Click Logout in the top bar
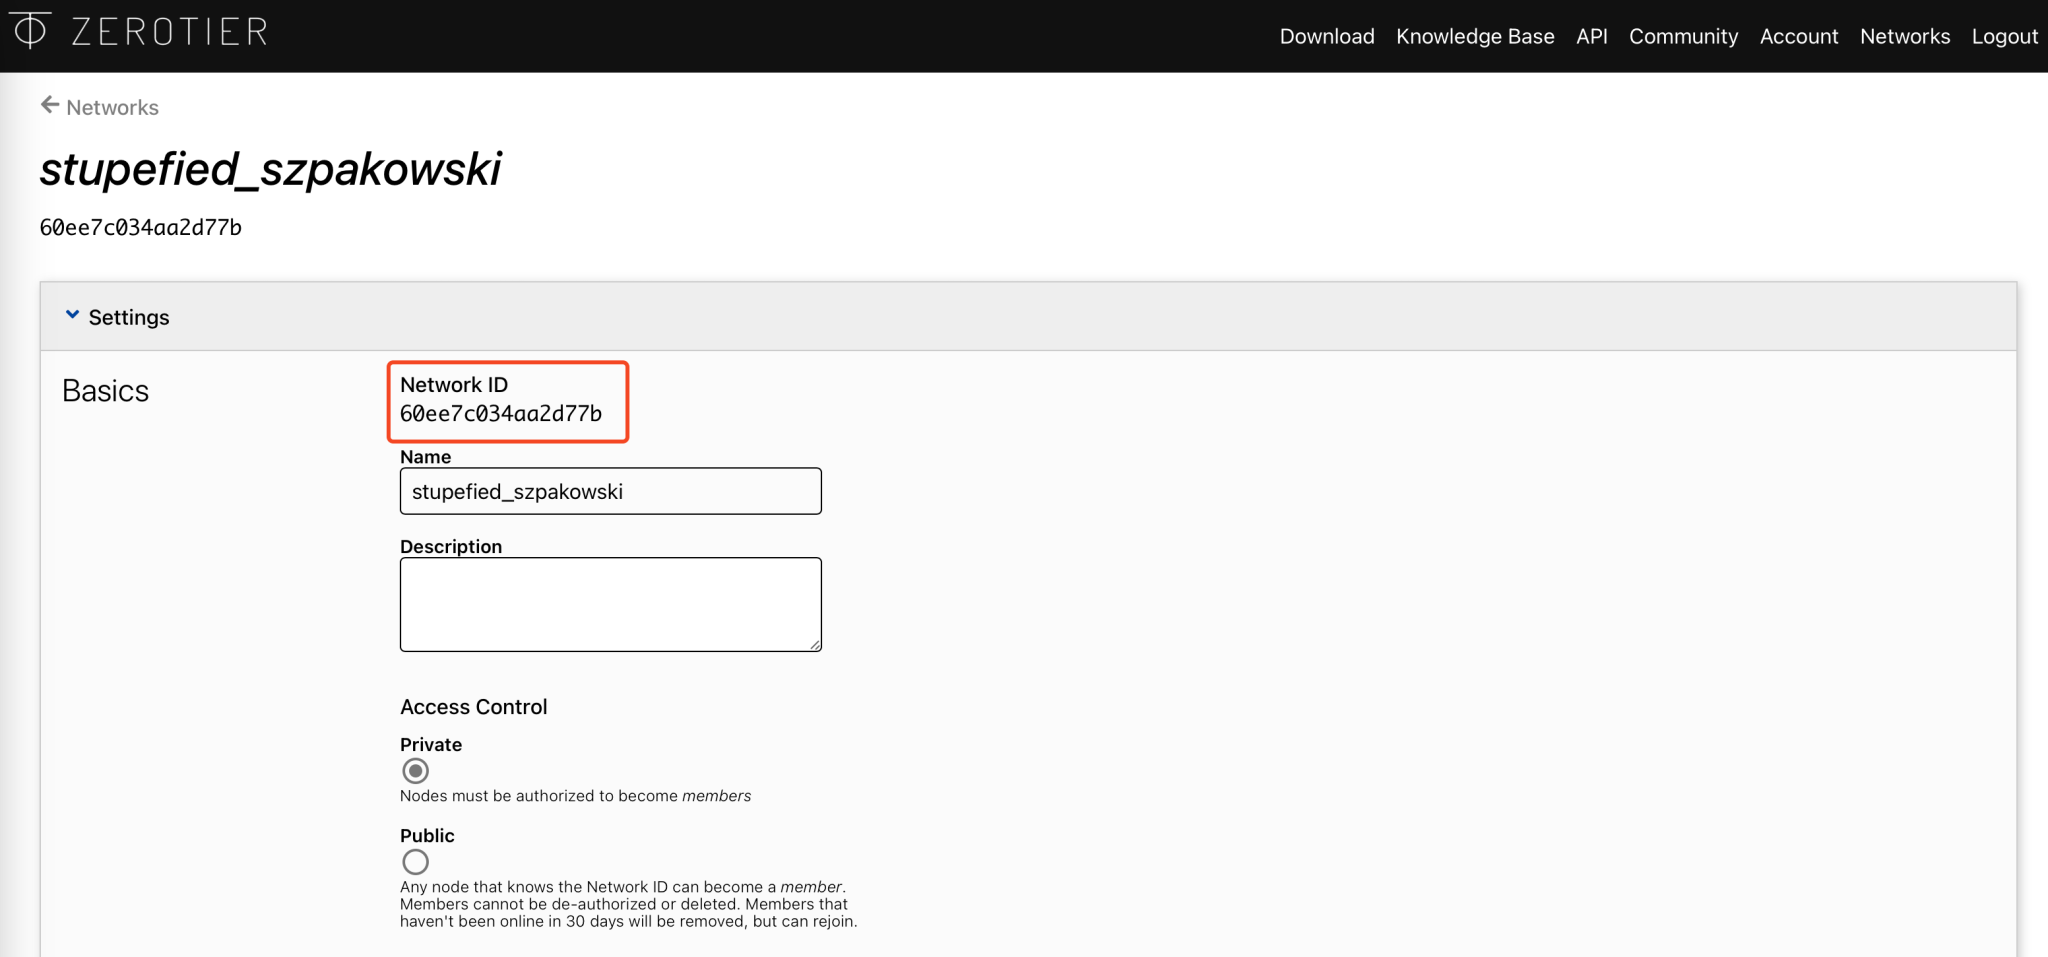The height and width of the screenshot is (957, 2048). click(x=2005, y=36)
